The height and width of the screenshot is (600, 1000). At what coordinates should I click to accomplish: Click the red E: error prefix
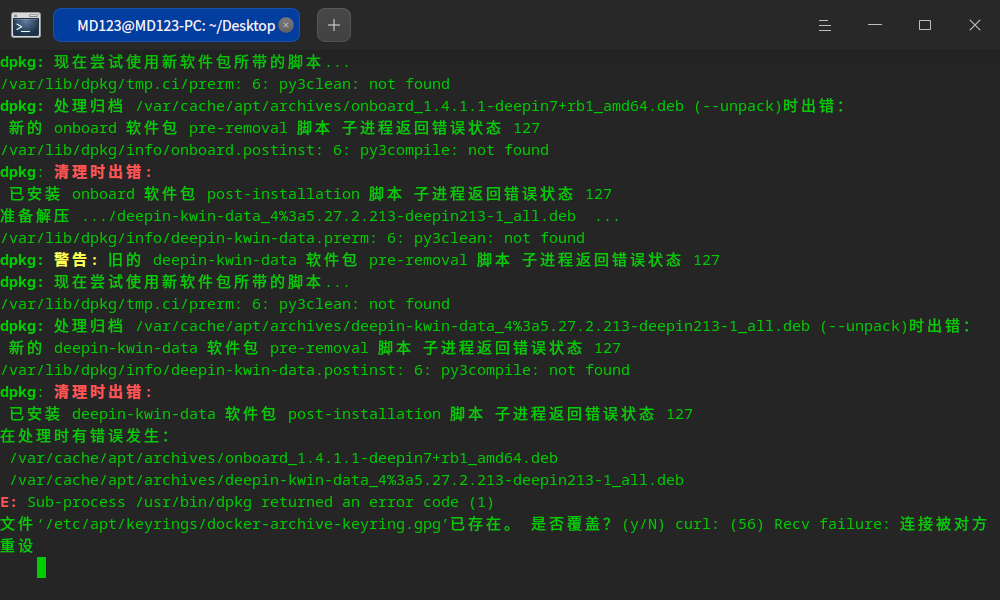[9, 502]
